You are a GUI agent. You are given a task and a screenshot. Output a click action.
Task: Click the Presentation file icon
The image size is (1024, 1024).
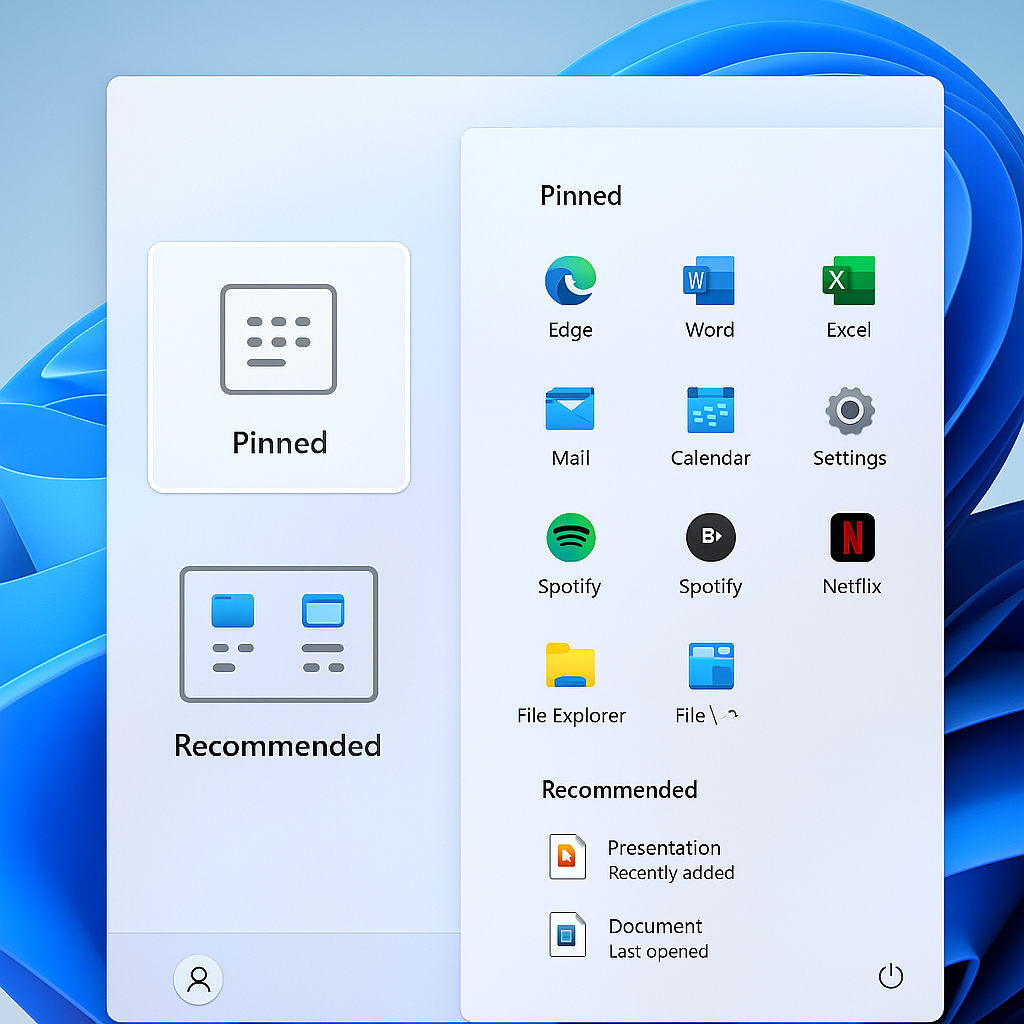567,857
